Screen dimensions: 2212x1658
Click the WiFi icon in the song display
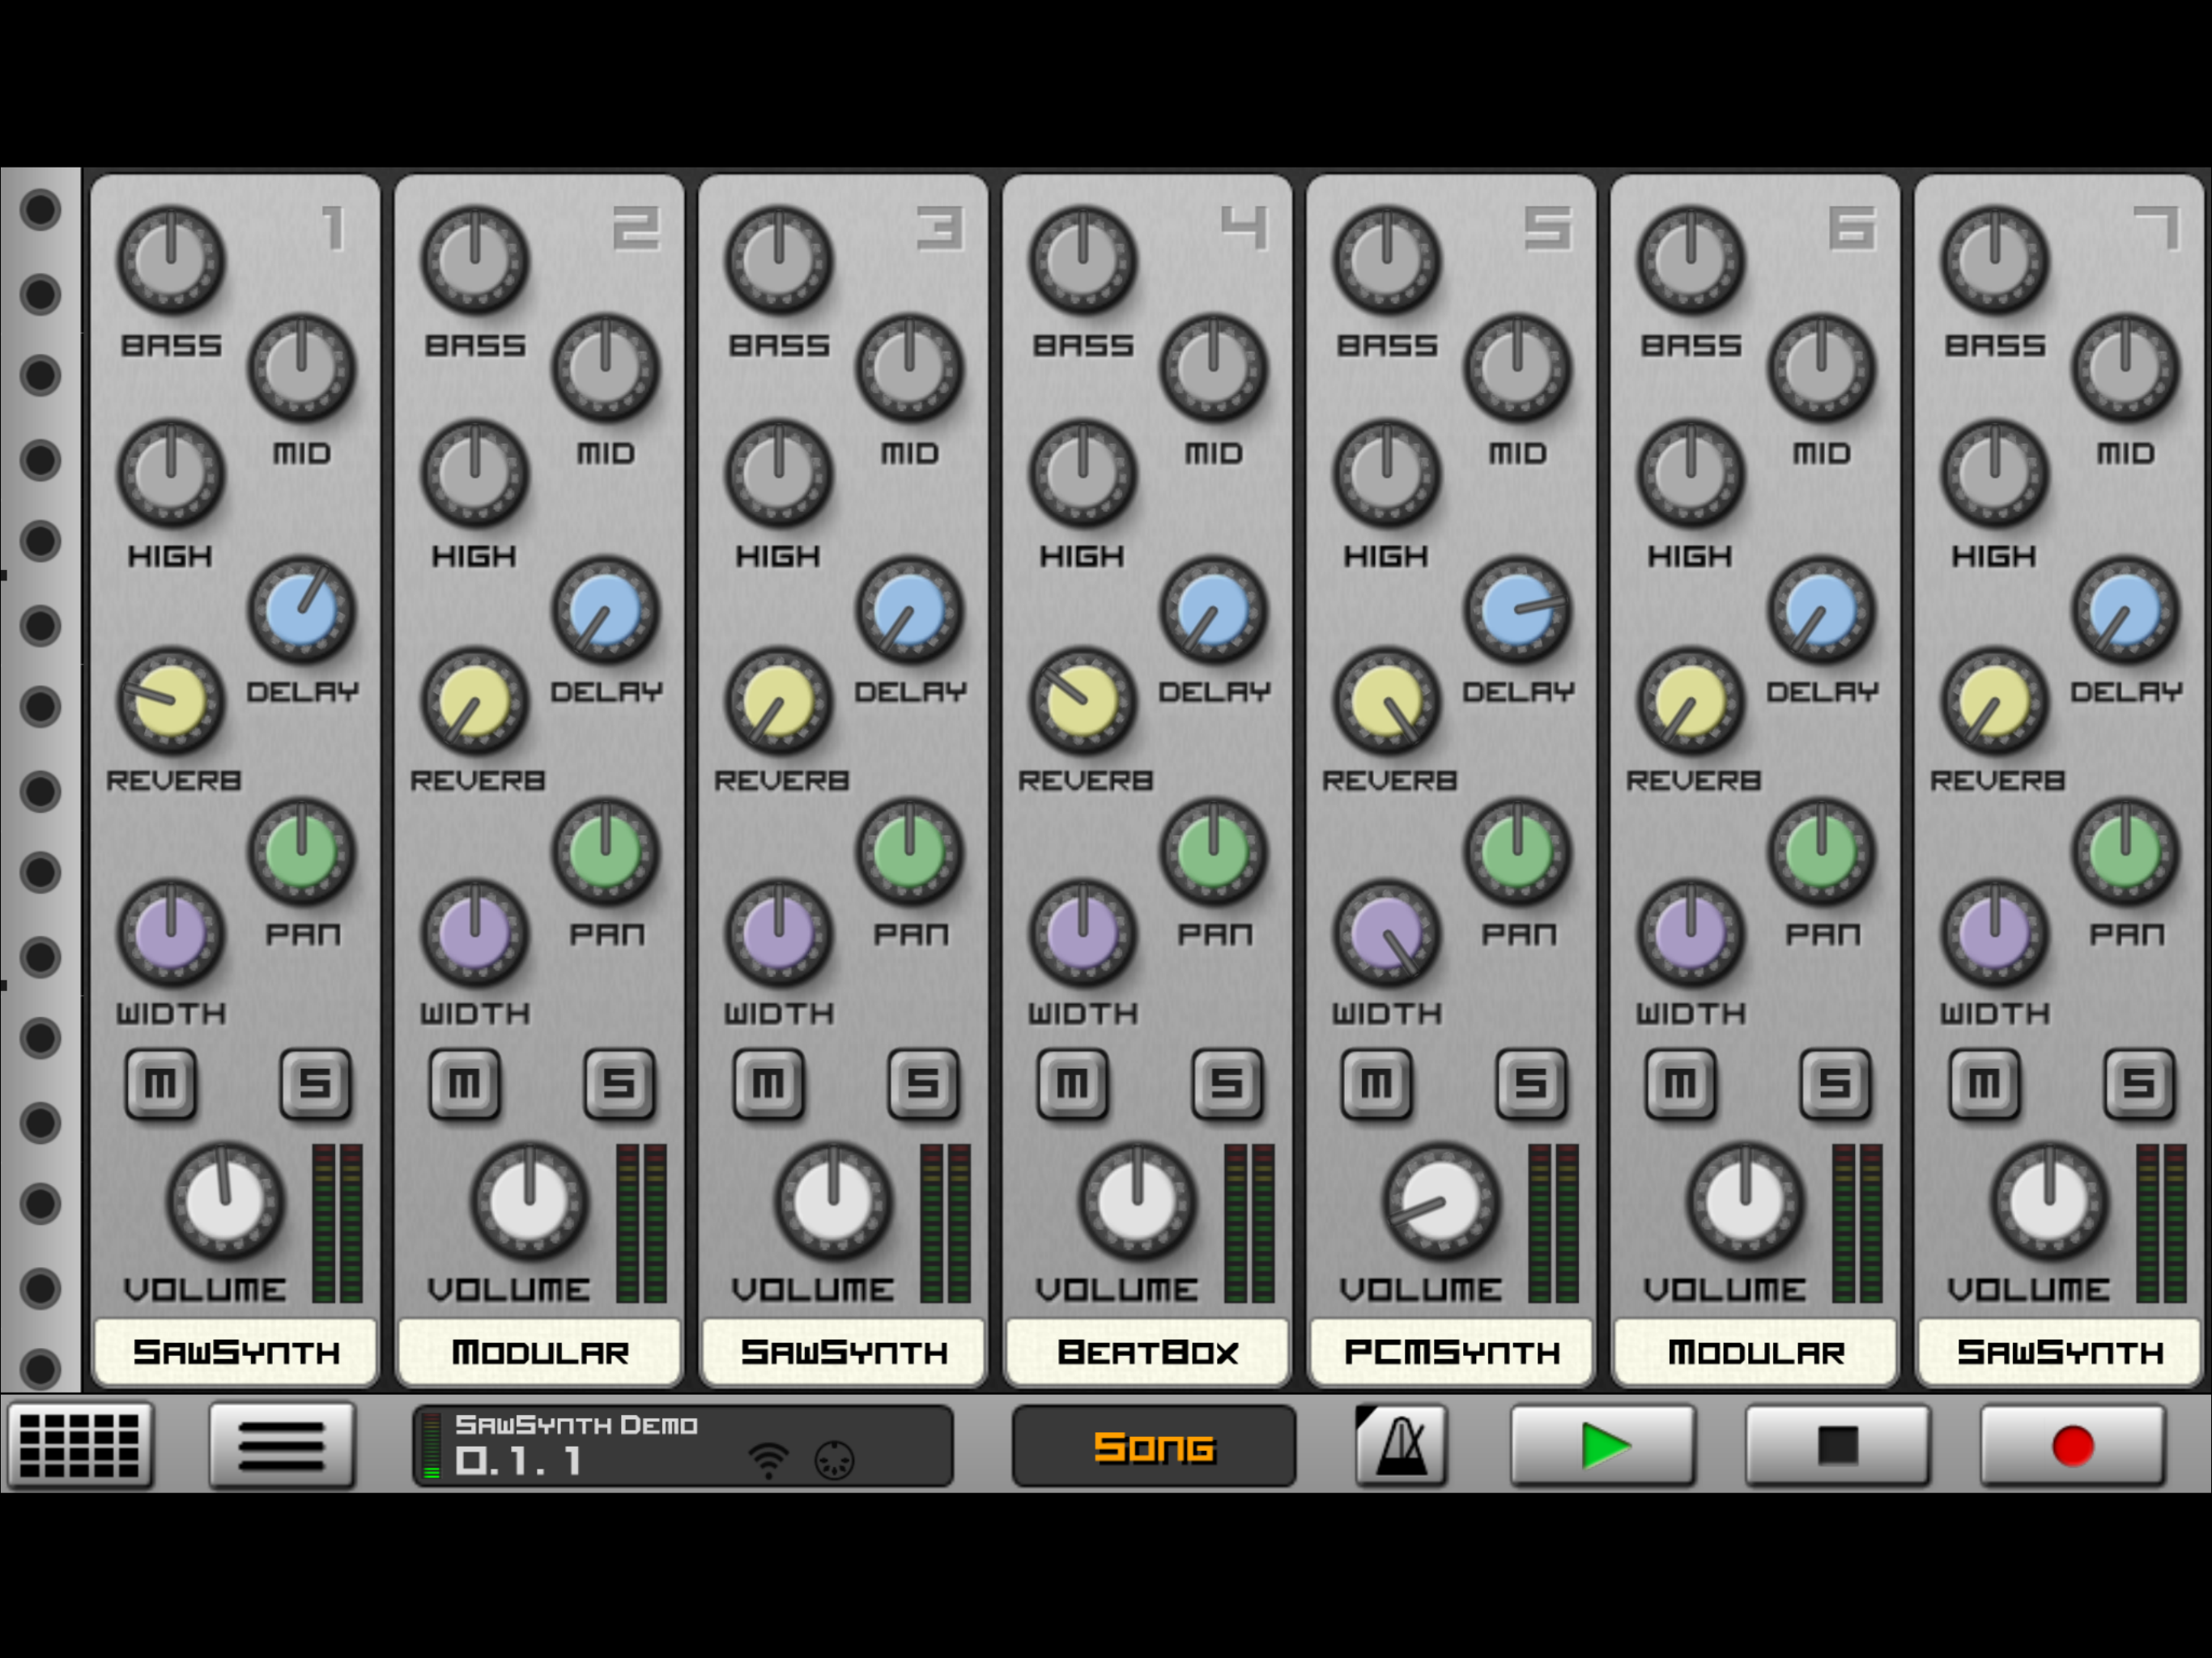(x=768, y=1460)
